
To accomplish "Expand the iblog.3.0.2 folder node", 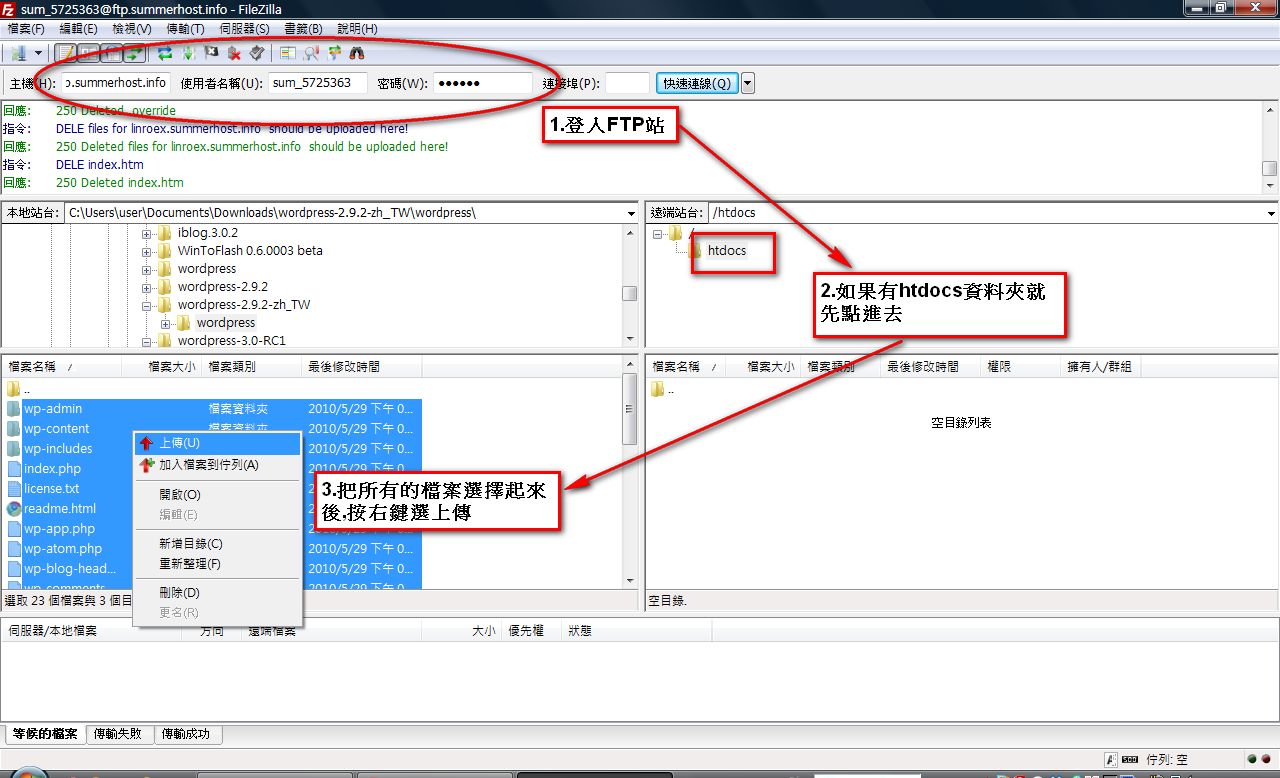I will pyautogui.click(x=147, y=233).
